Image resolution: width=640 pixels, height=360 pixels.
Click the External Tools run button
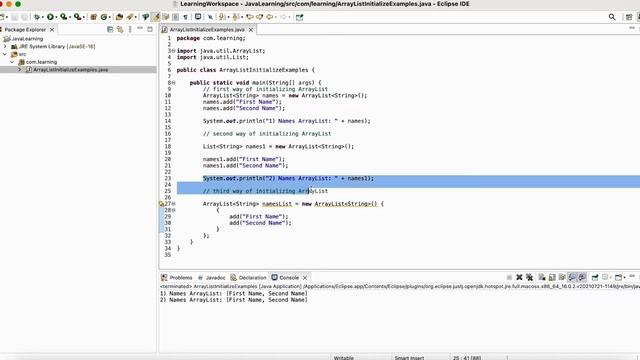click(77, 17)
